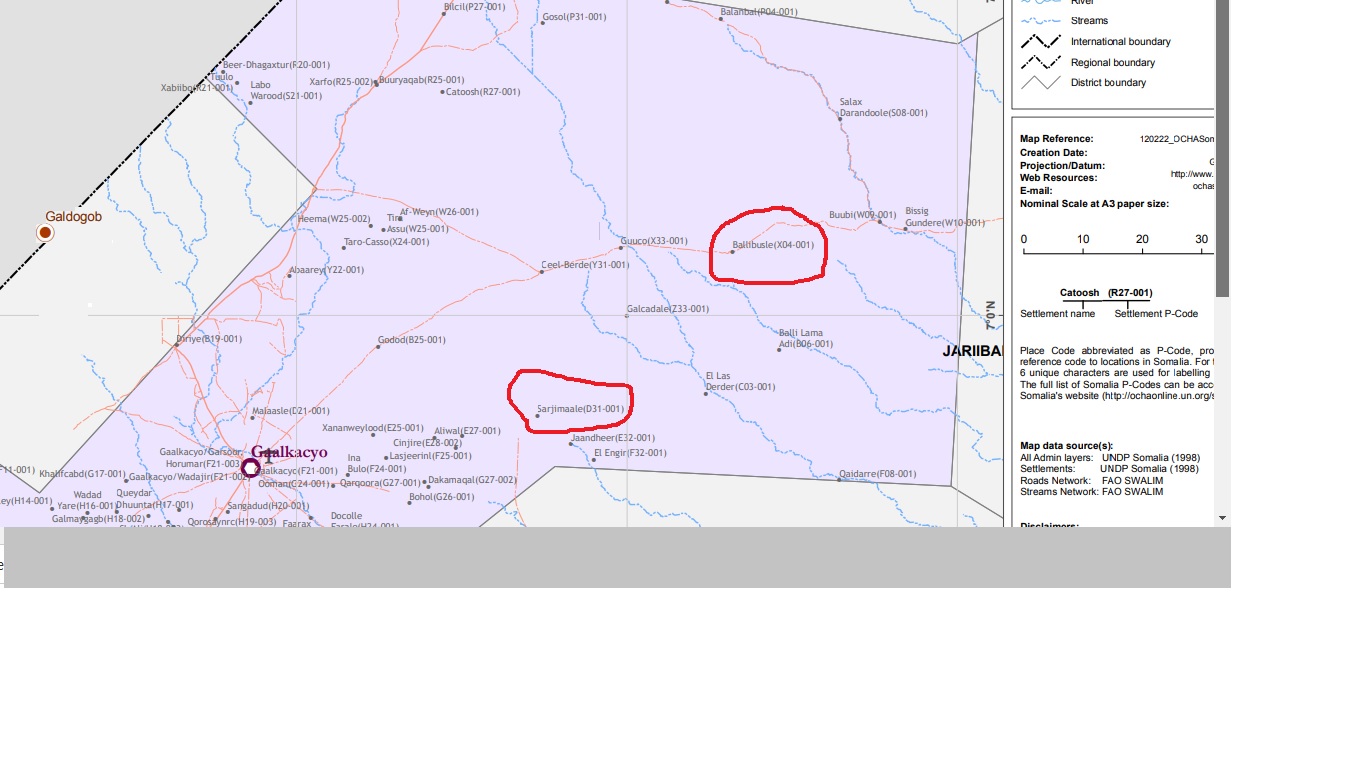Click the Dhuunta(H17-001) label

tap(155, 505)
